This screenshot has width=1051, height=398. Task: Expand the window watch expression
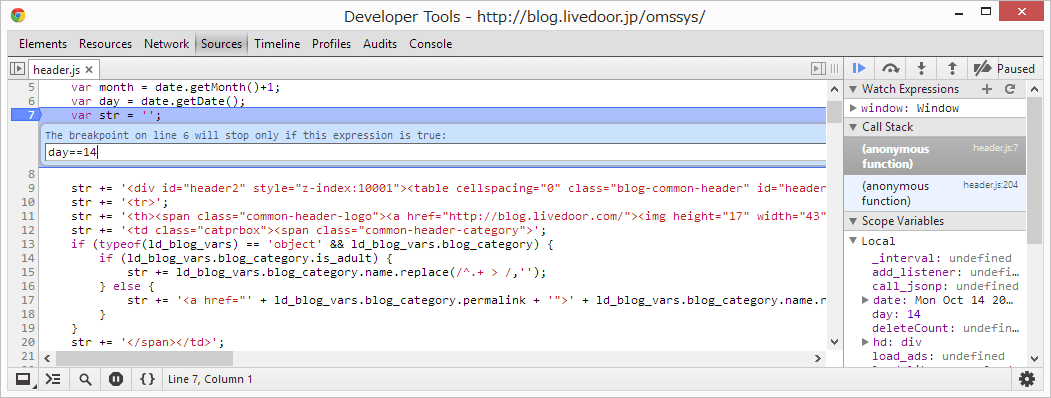[x=853, y=108]
